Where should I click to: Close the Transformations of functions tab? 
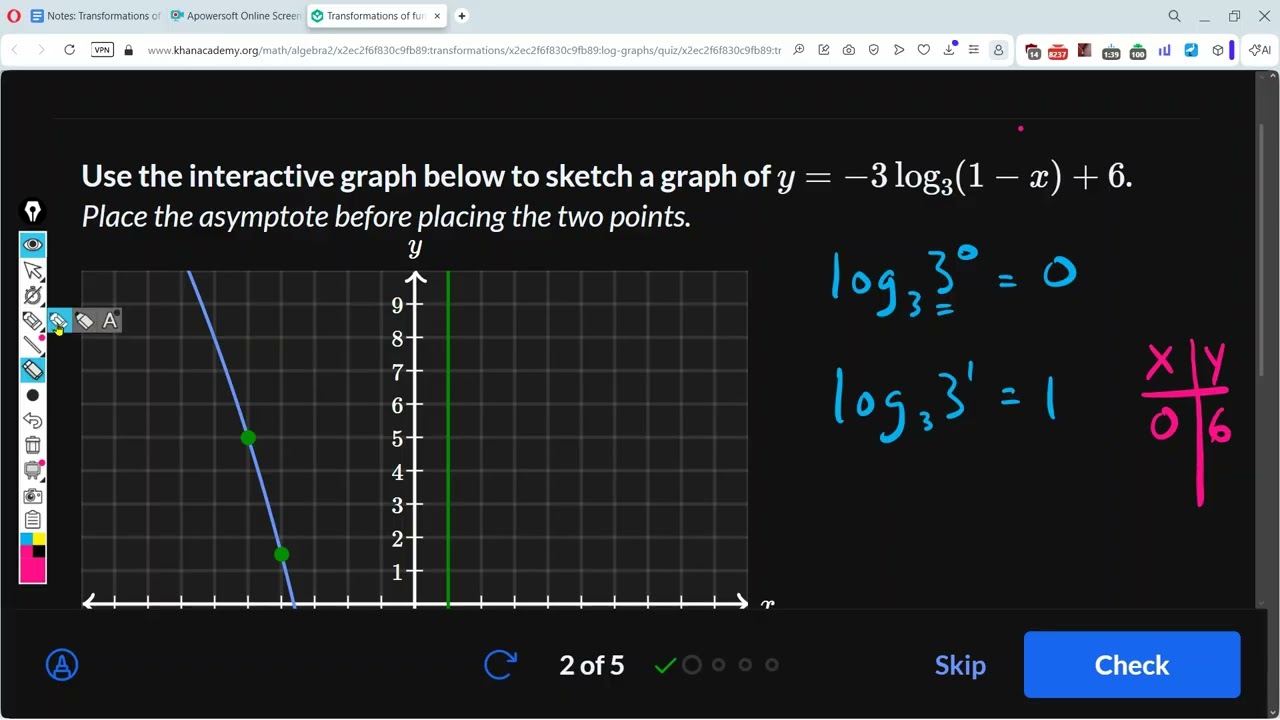437,16
